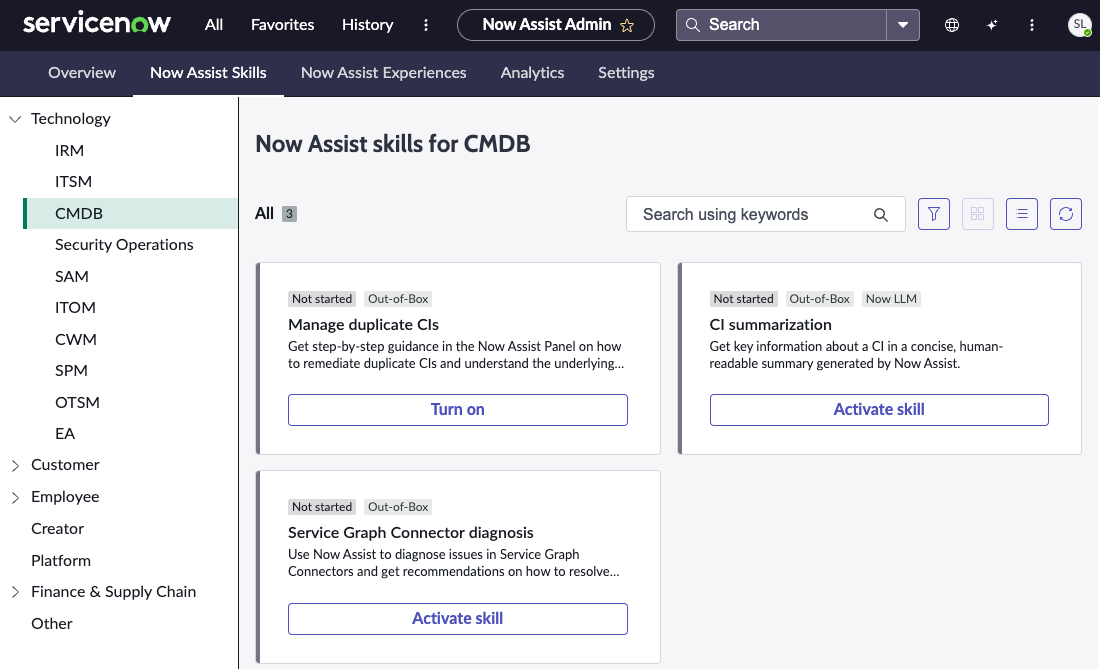Click the Manage duplicate CIs title
1100x669 pixels.
[x=363, y=325]
